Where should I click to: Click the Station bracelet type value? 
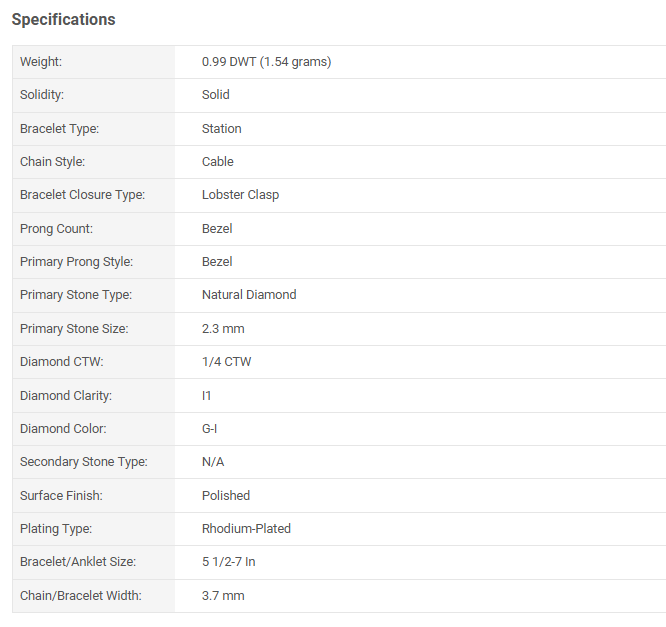[221, 129]
